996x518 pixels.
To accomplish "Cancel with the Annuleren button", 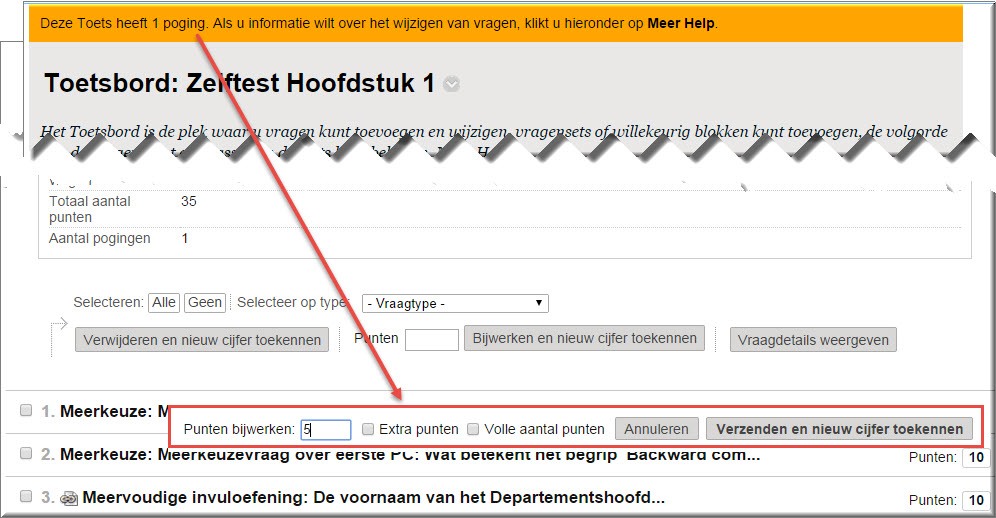I will [x=656, y=429].
